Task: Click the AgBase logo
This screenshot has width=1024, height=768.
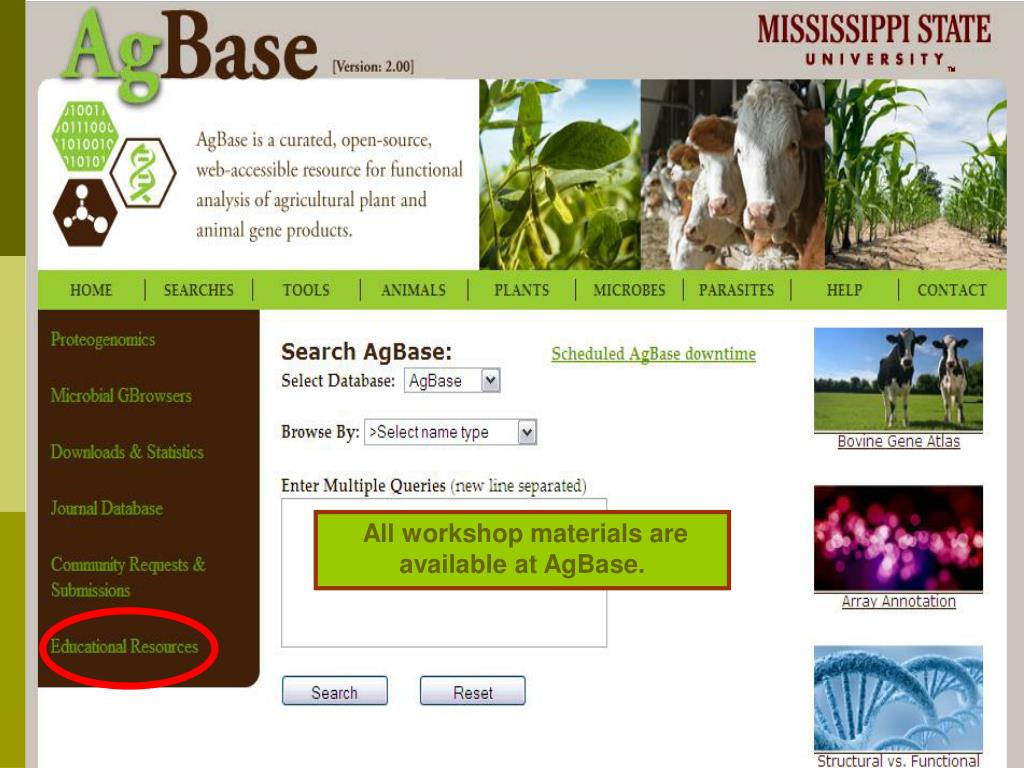Action: tap(191, 52)
